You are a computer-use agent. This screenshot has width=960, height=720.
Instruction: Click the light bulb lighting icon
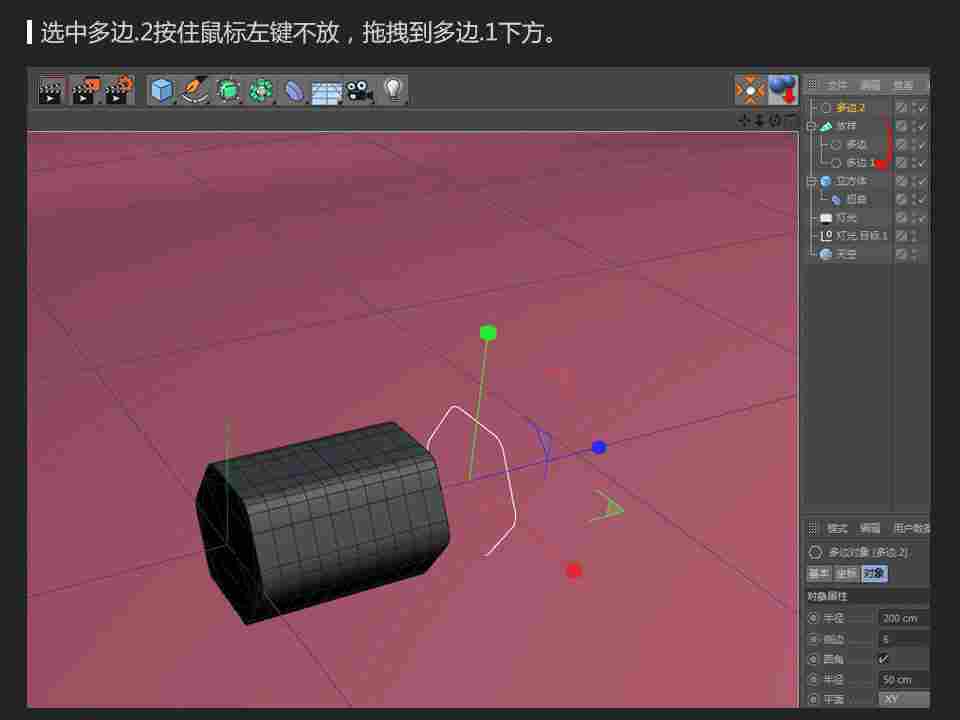coord(392,90)
